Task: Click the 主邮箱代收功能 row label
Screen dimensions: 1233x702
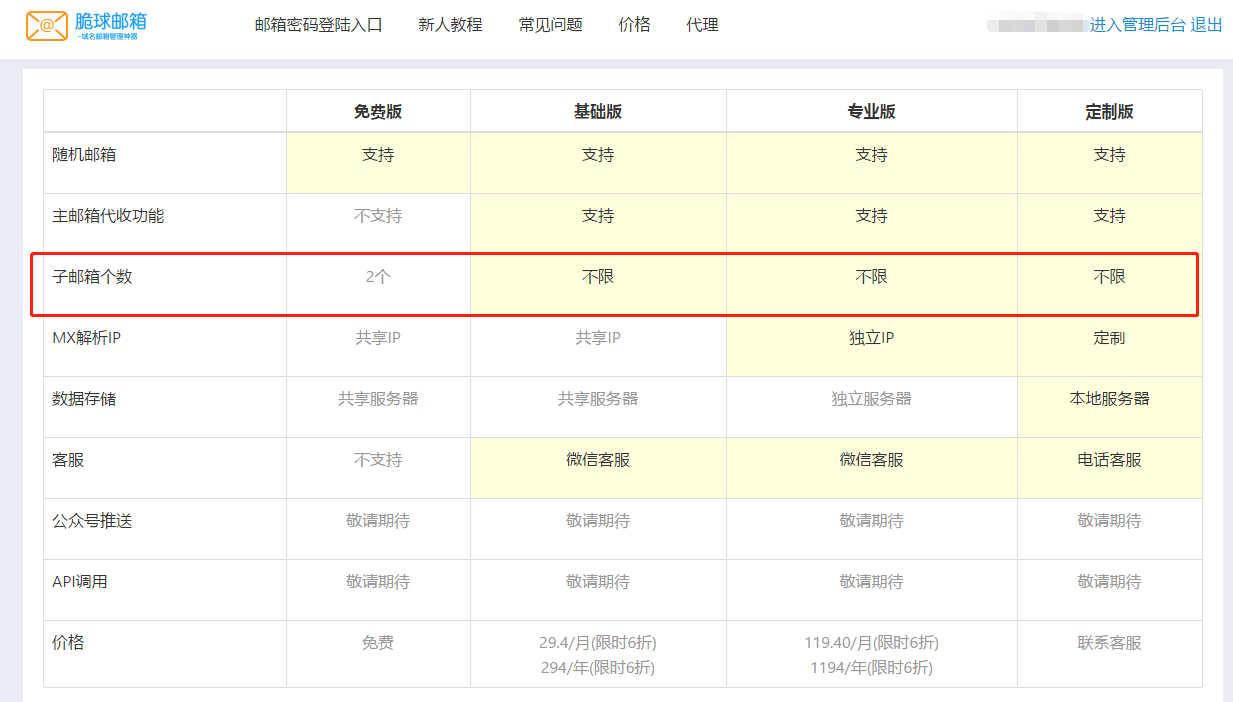Action: [x=108, y=216]
